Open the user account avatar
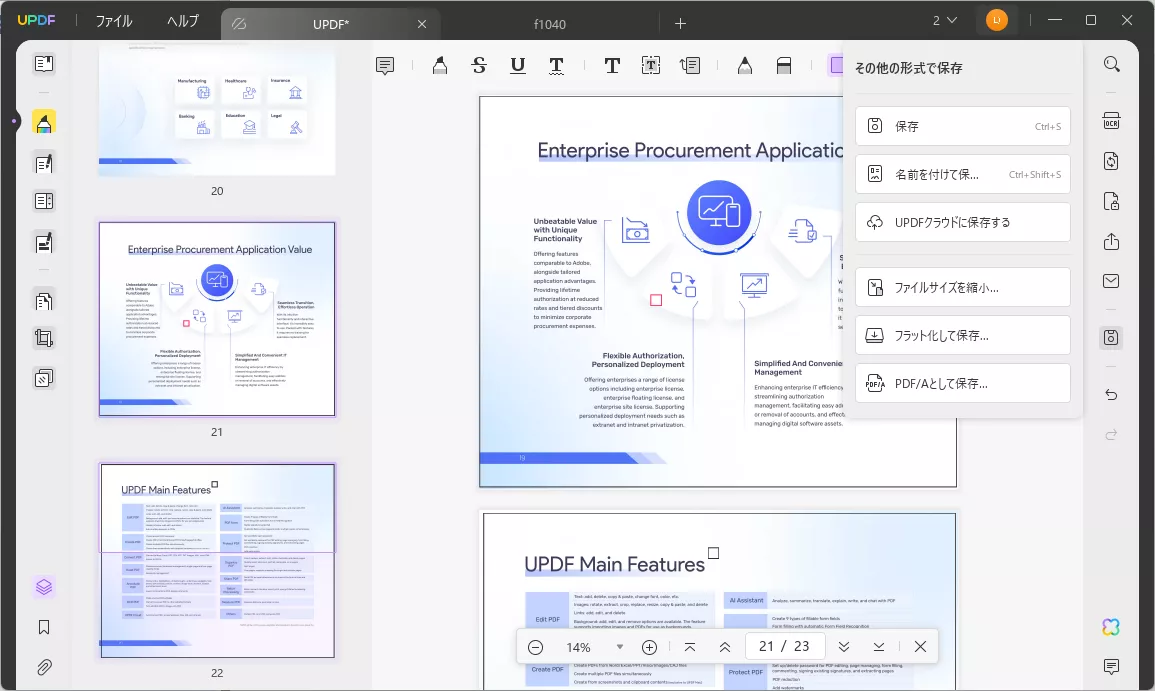The image size is (1155, 691). click(x=997, y=21)
